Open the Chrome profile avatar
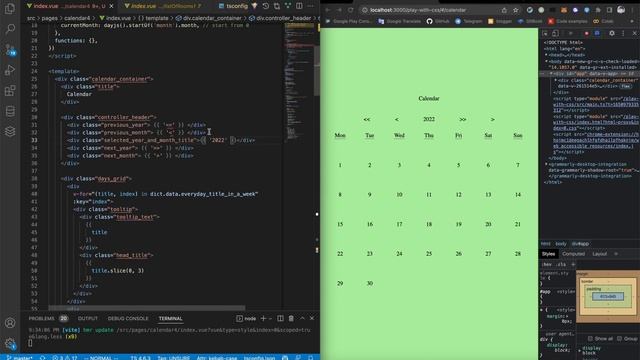The width and height of the screenshot is (640, 360). [x=621, y=10]
